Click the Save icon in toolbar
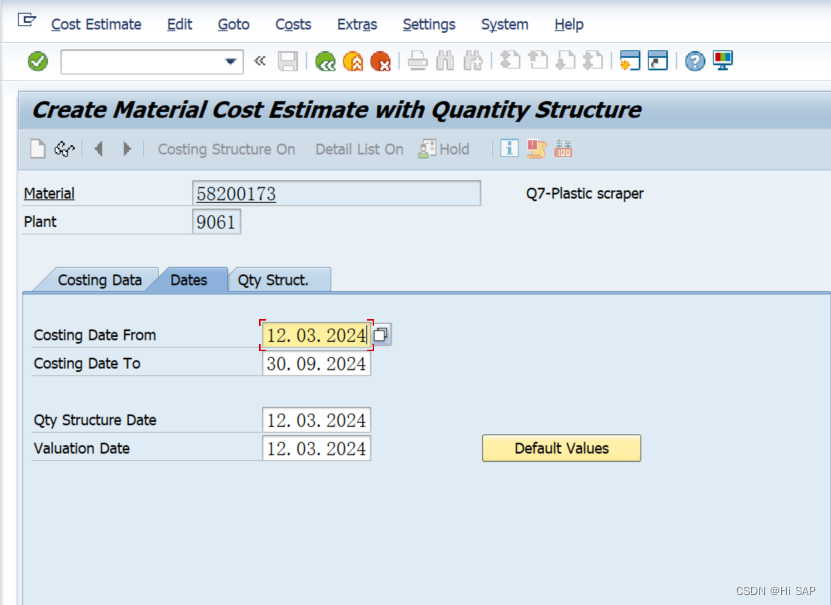831x605 pixels. point(287,61)
